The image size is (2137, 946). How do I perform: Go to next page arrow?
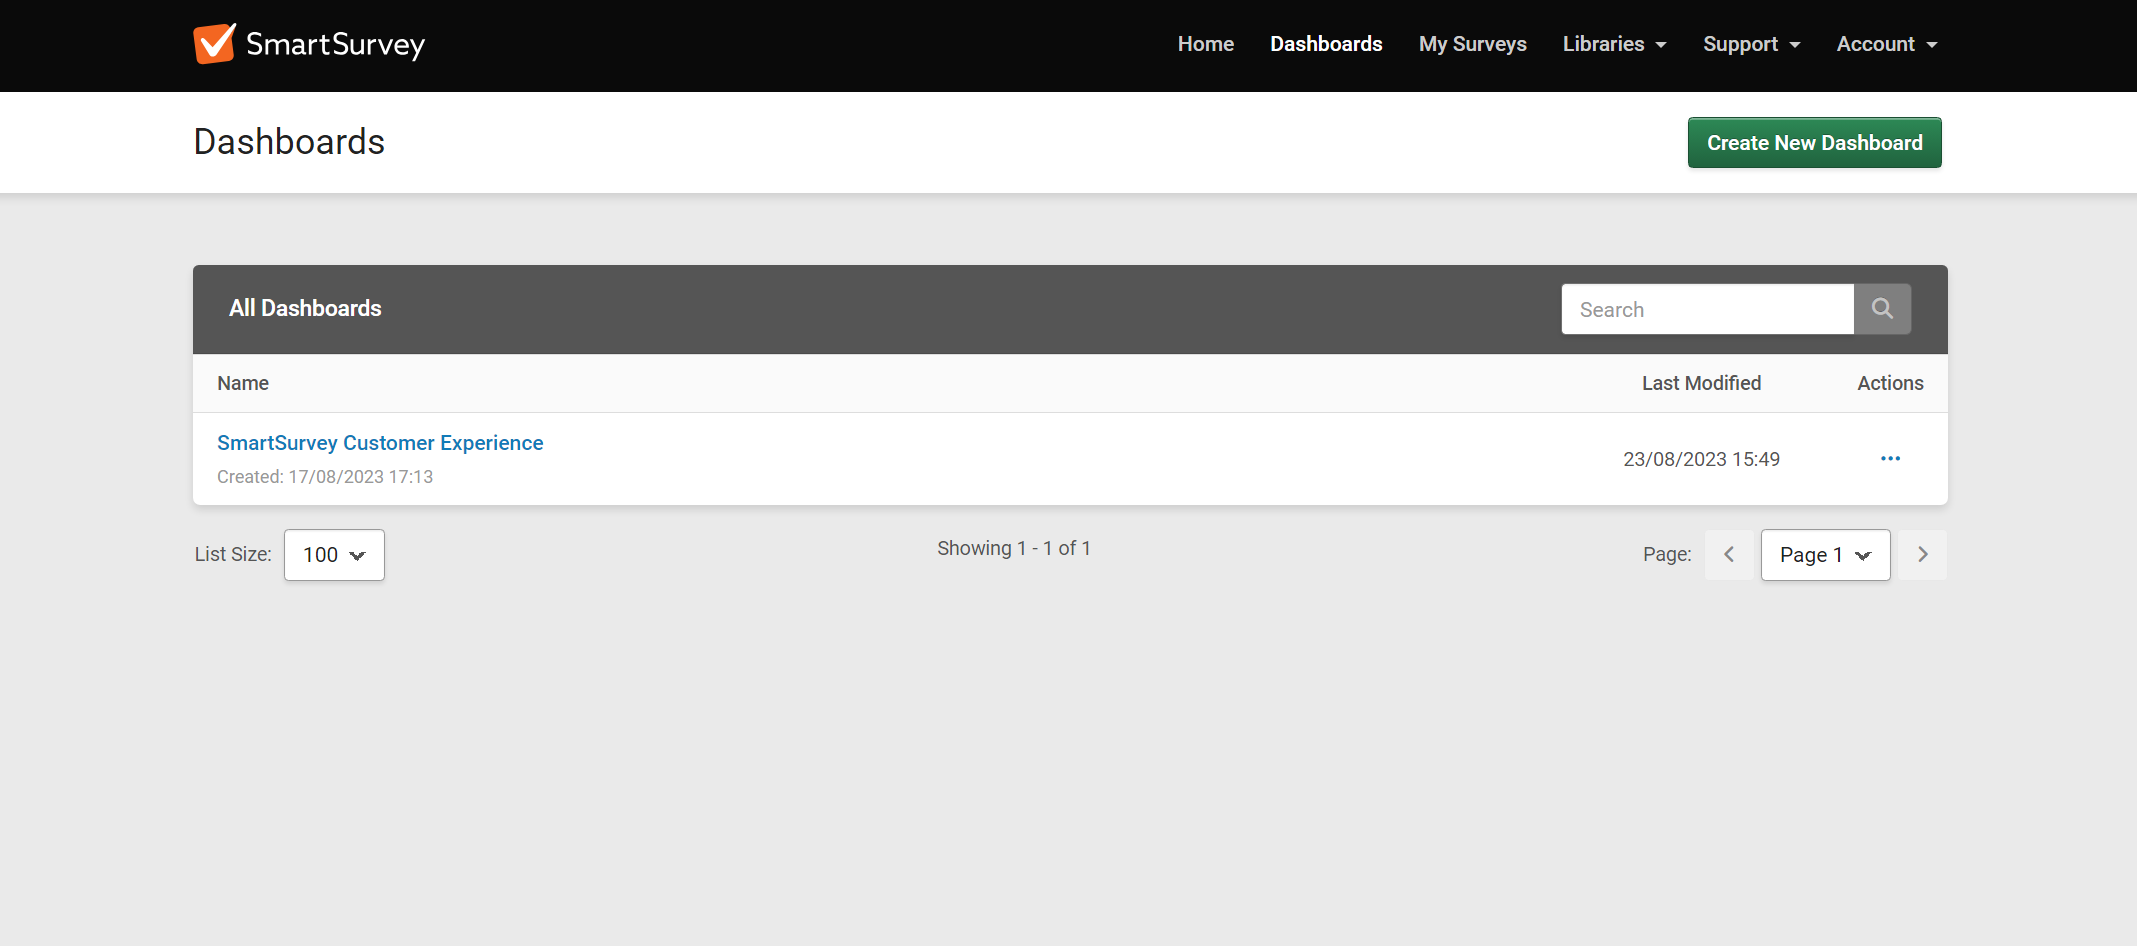1922,555
